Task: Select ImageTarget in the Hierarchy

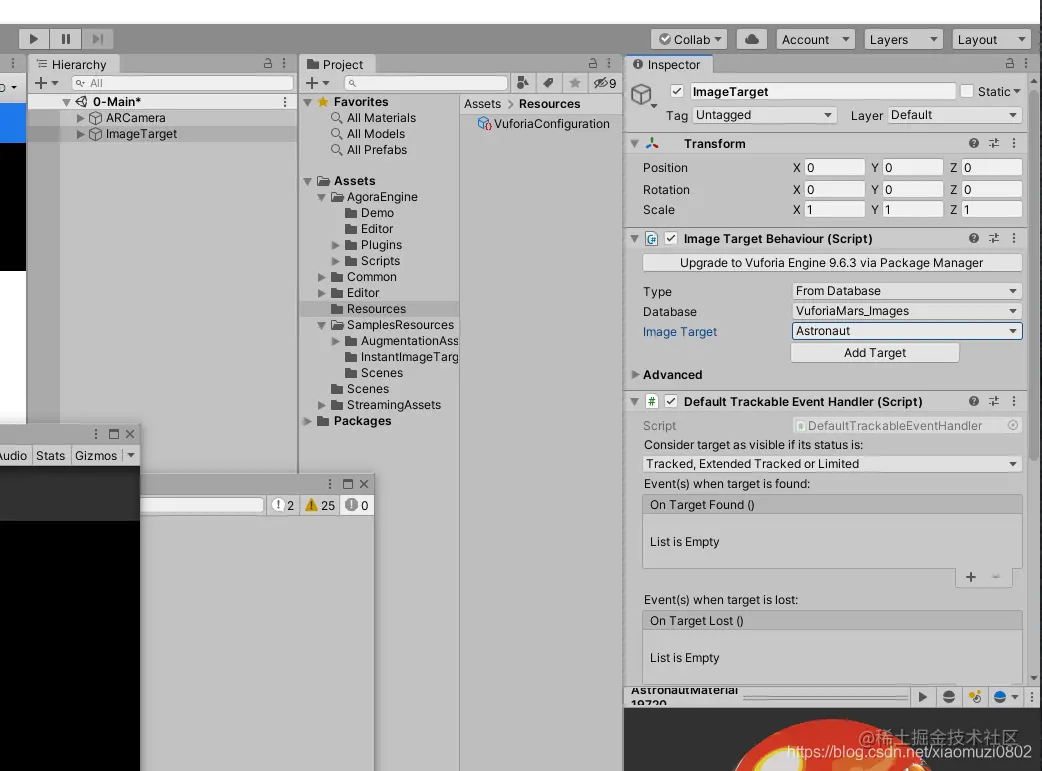Action: pos(141,134)
